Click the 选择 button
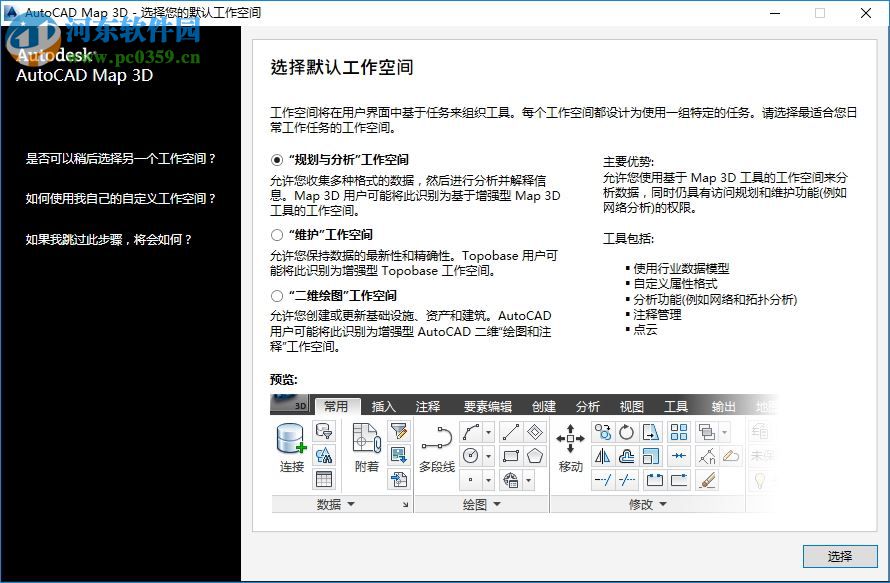Image resolution: width=890 pixels, height=583 pixels. (x=839, y=557)
